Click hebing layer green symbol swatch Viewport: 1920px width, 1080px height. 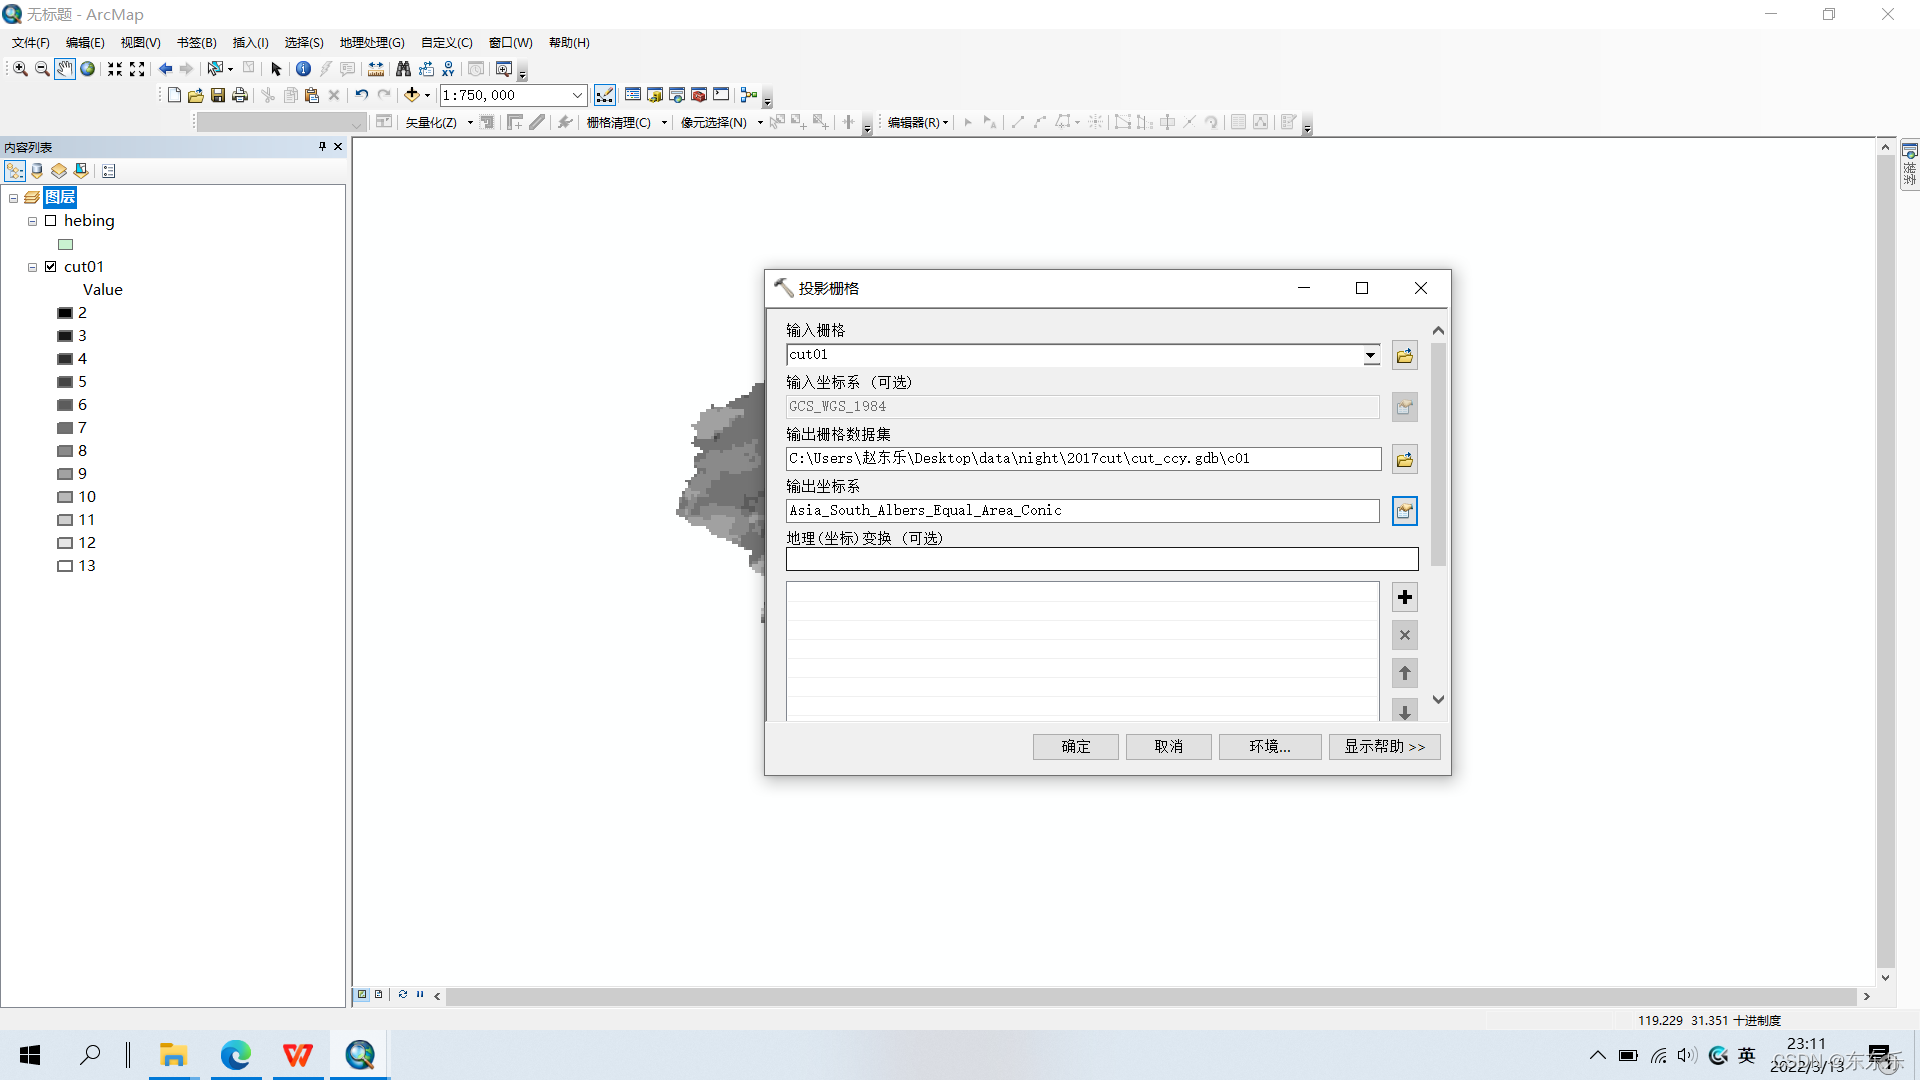coord(66,244)
